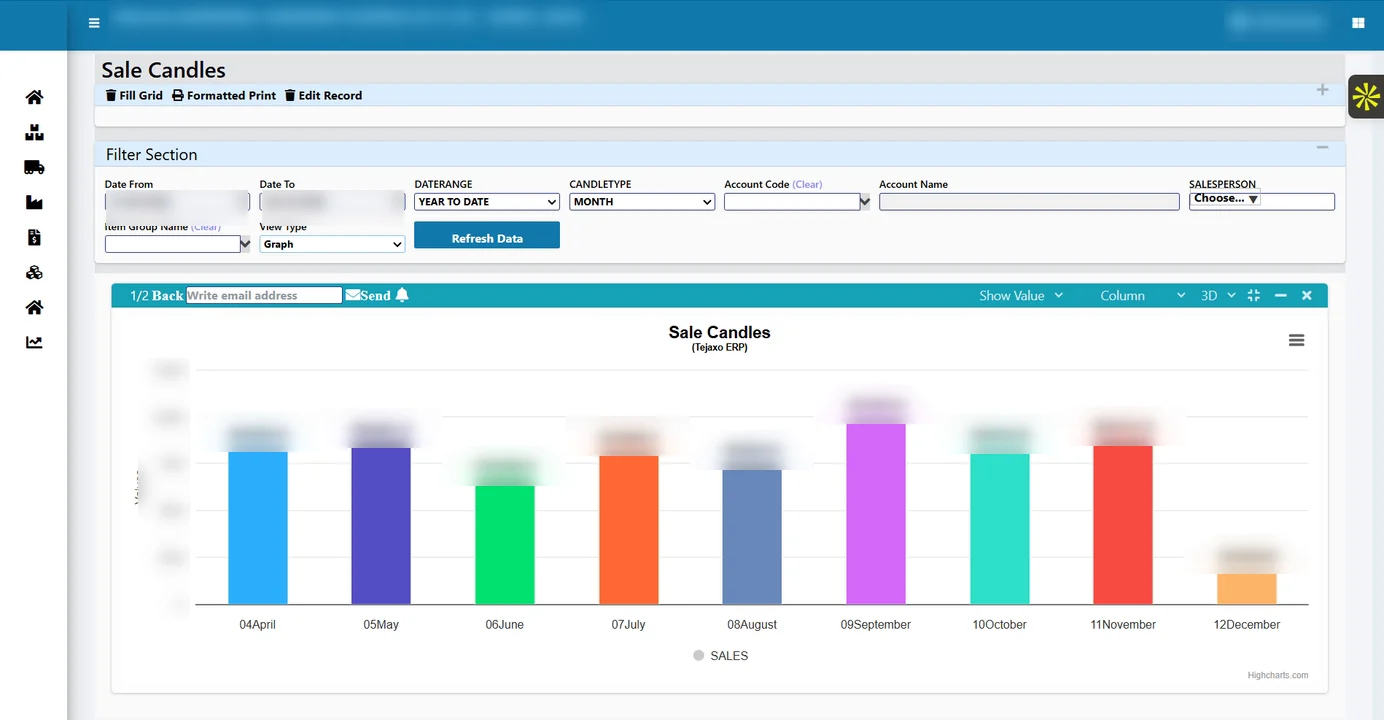Focus the Date From field
Image resolution: width=1384 pixels, height=720 pixels.
177,202
